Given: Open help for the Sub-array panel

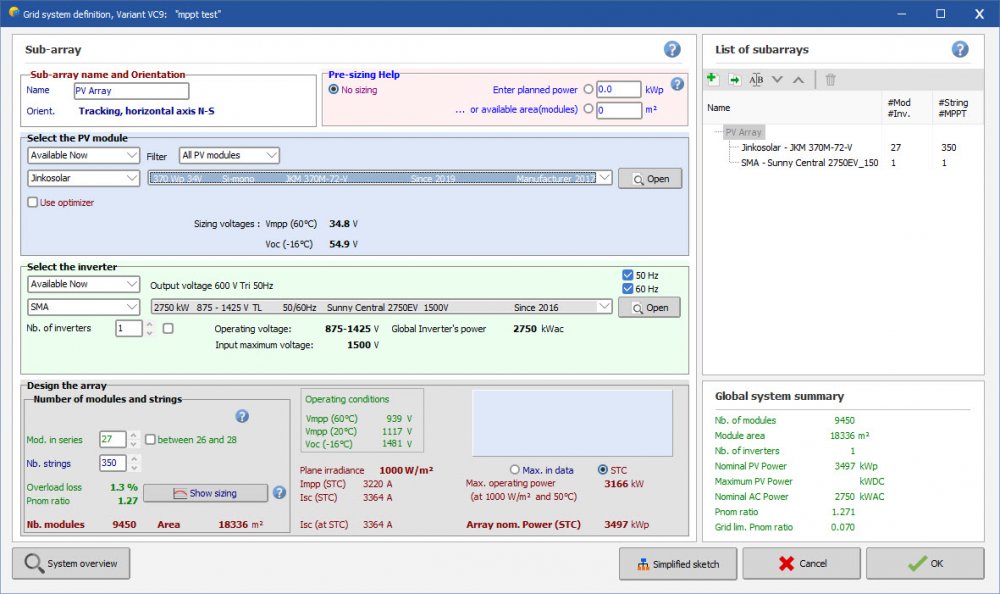Looking at the screenshot, I should click(x=672, y=49).
